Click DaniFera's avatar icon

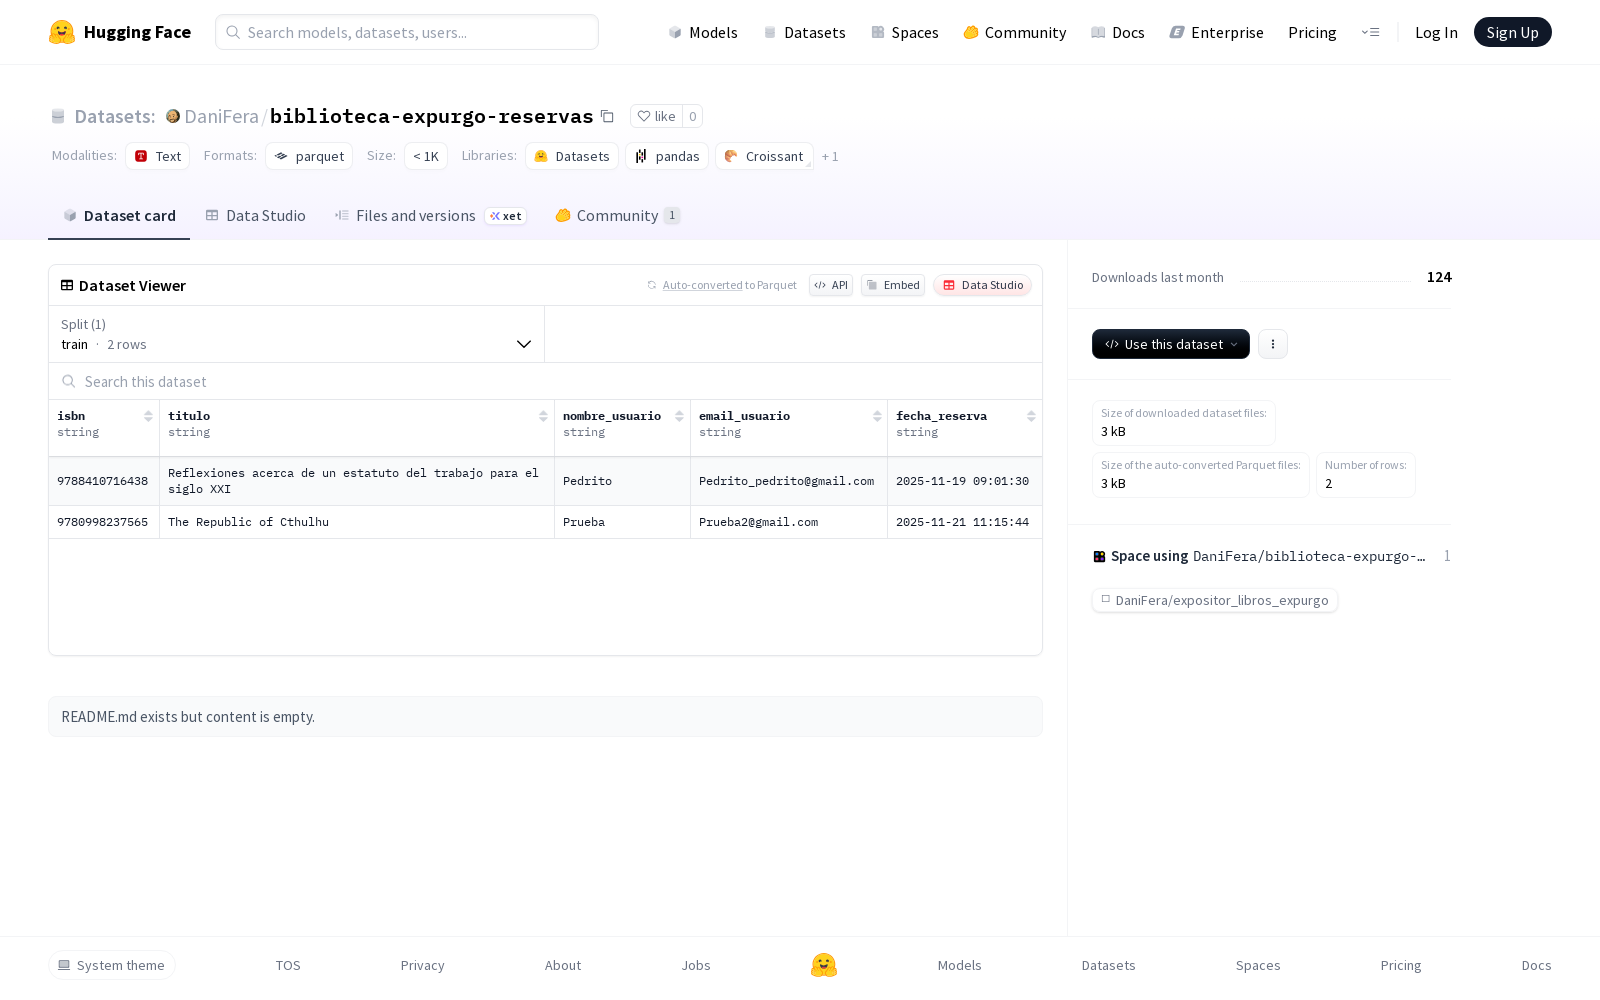pyautogui.click(x=173, y=116)
